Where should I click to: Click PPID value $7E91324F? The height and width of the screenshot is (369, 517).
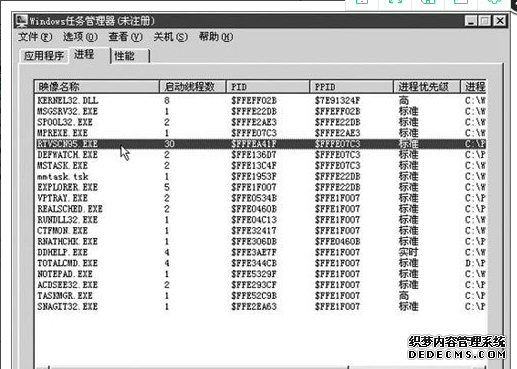(337, 100)
